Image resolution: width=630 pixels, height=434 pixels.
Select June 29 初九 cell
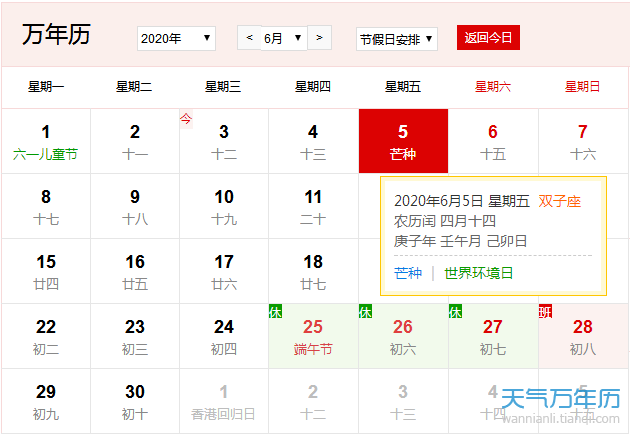pyautogui.click(x=46, y=401)
